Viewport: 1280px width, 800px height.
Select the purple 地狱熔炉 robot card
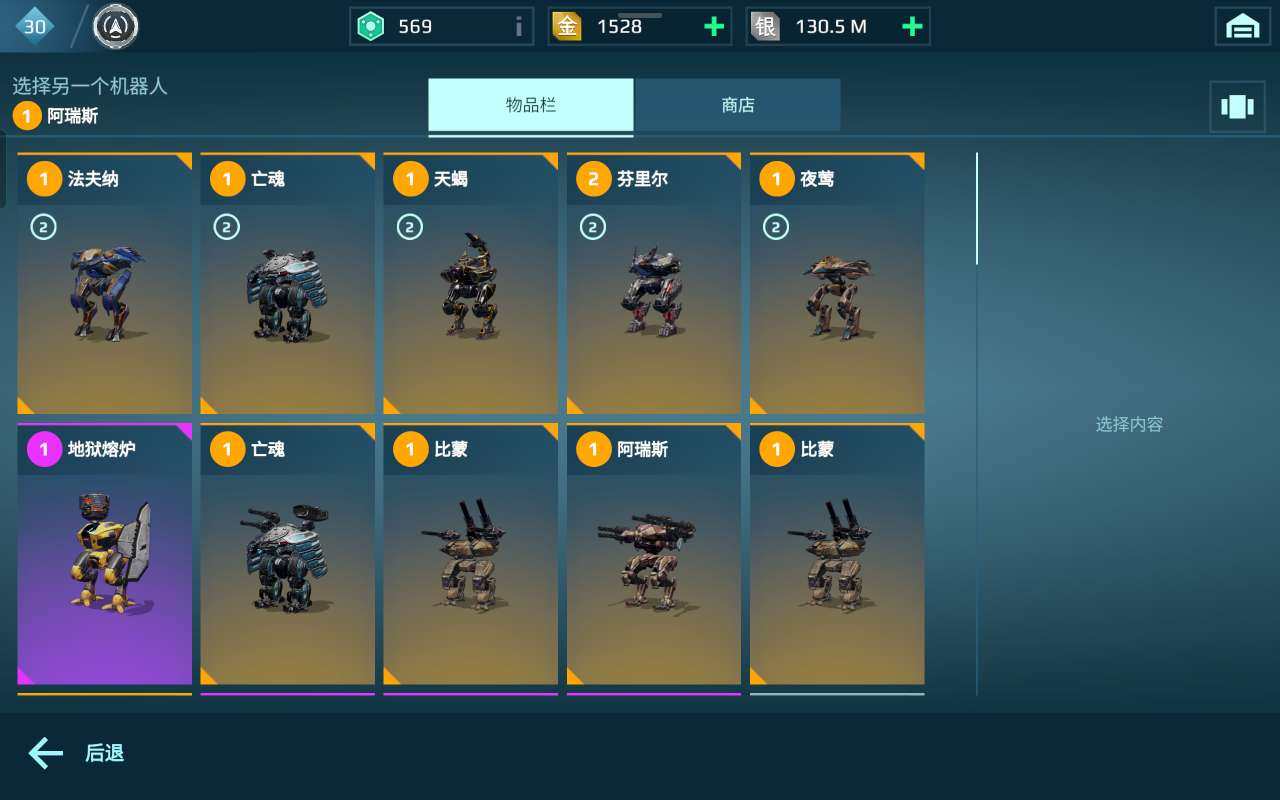(105, 554)
